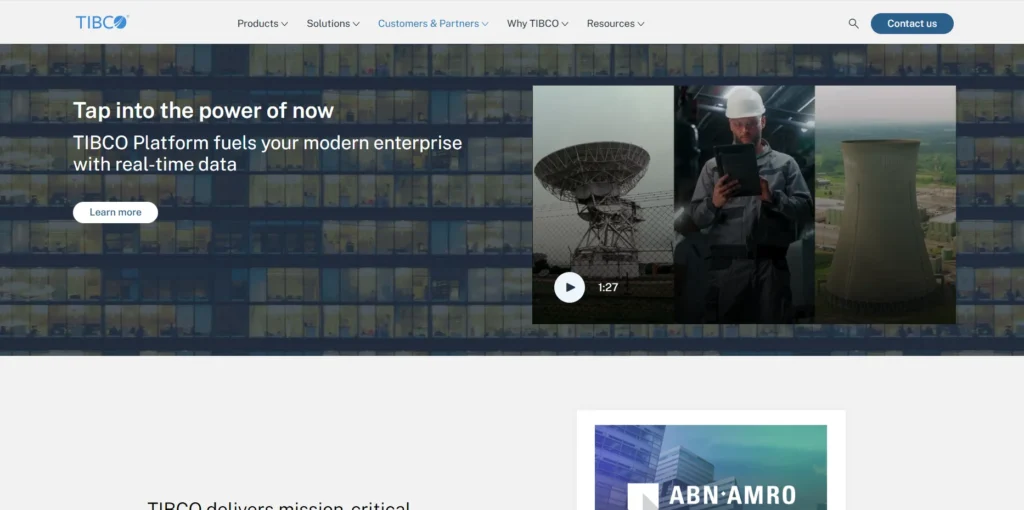This screenshot has width=1024, height=510.
Task: Expand the chevron next to Solutions
Action: click(x=356, y=24)
